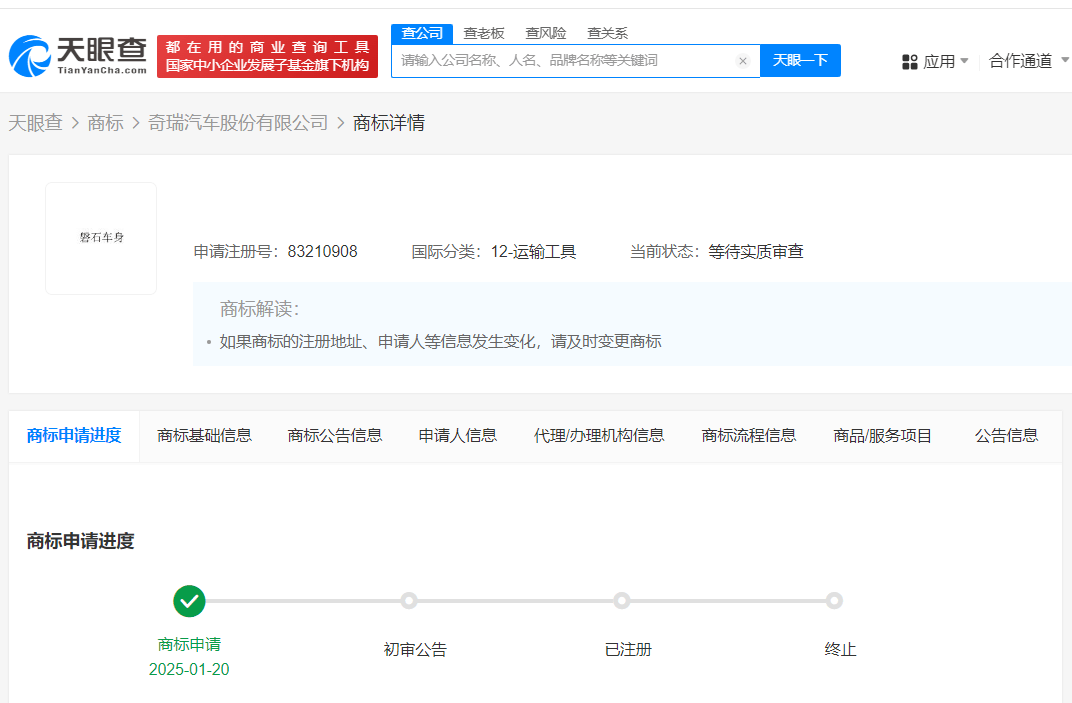The image size is (1072, 703).
Task: Select 12-运输工具 classification text
Action: (533, 252)
